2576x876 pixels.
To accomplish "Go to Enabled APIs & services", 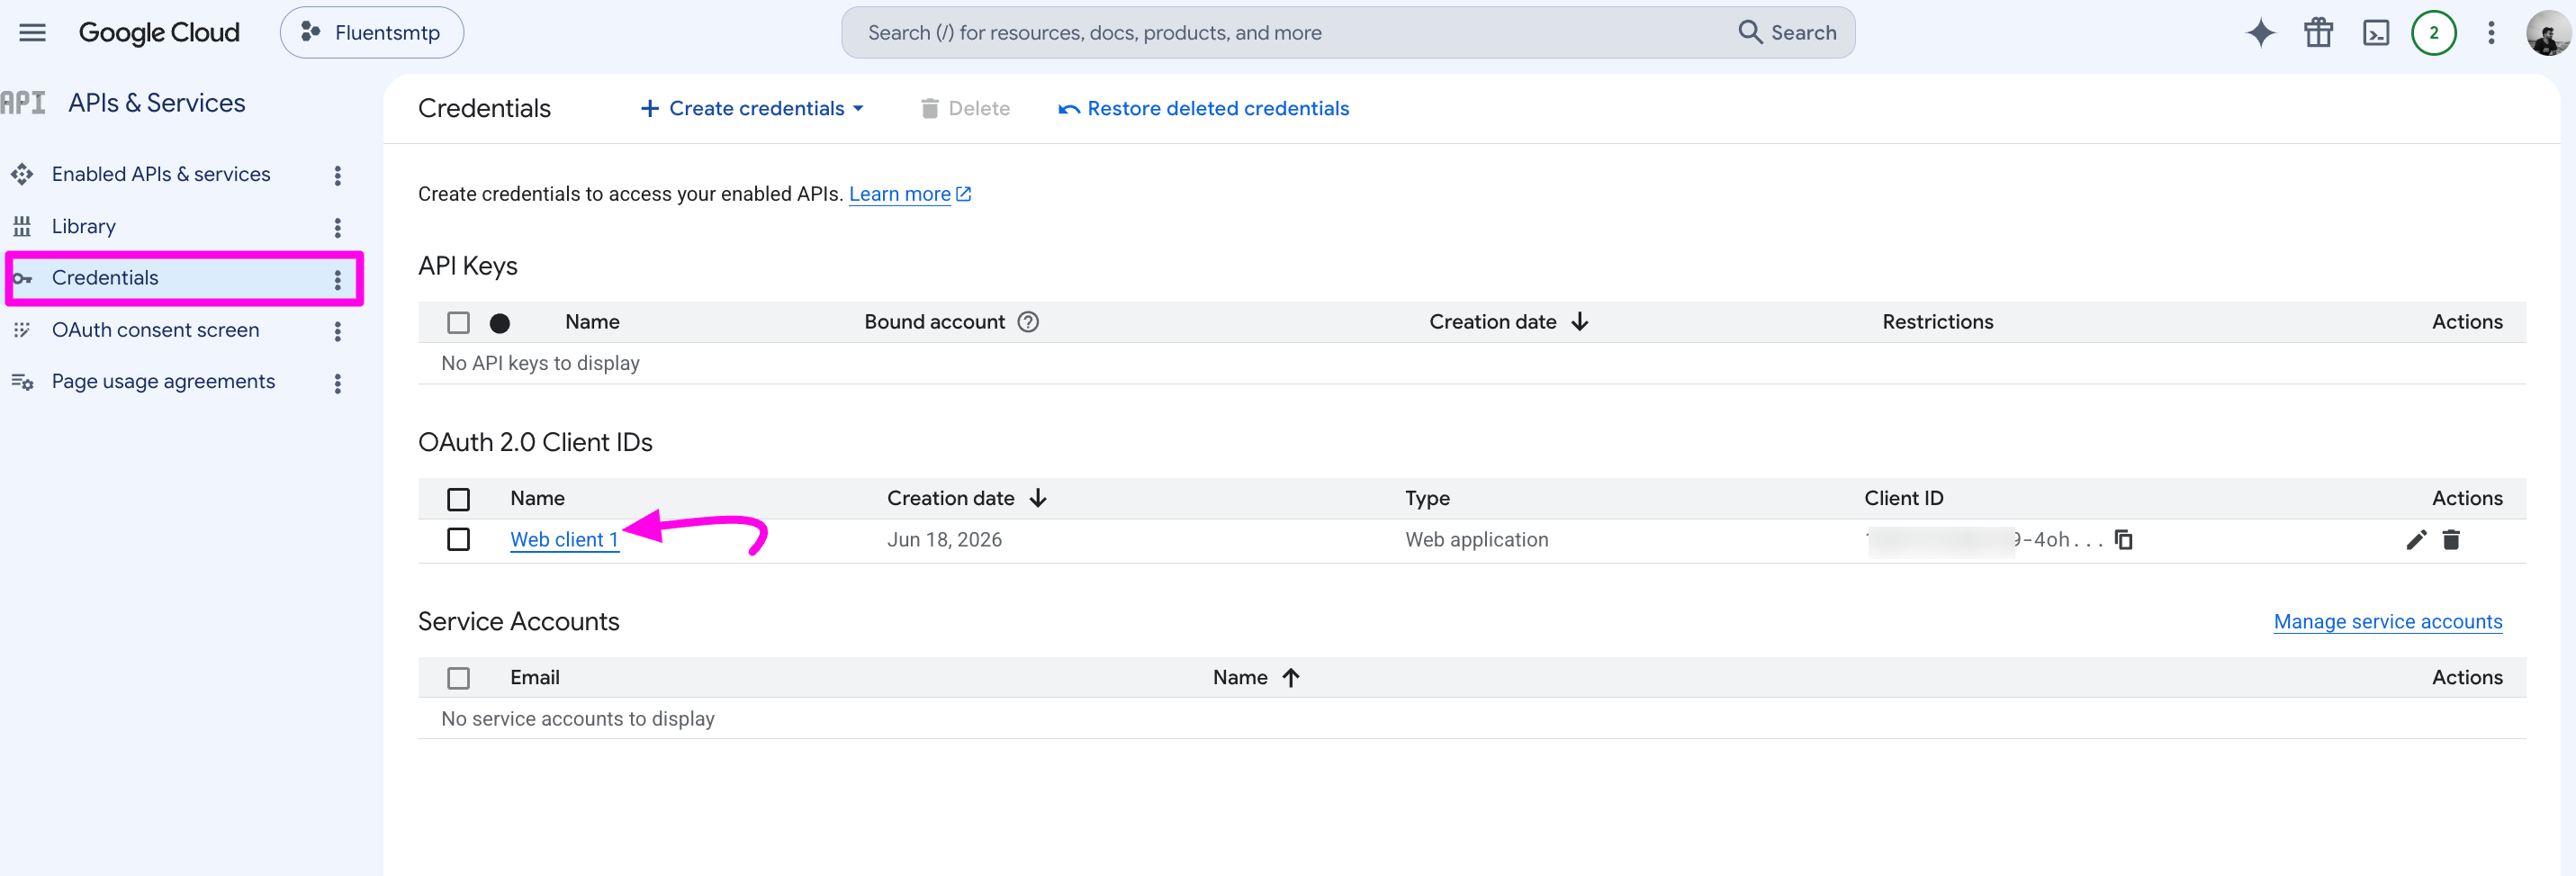I will click(161, 174).
